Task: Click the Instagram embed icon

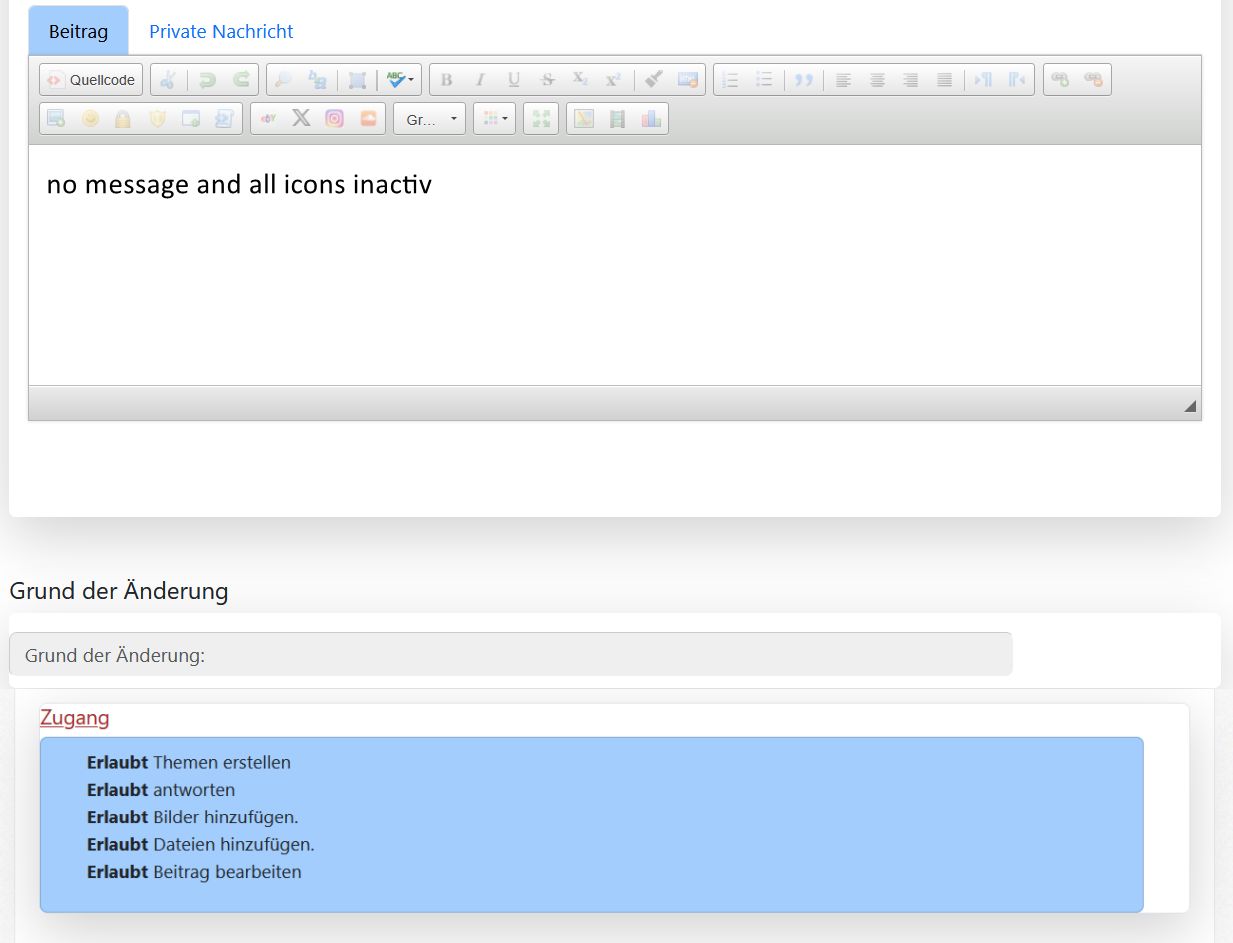Action: (x=335, y=119)
